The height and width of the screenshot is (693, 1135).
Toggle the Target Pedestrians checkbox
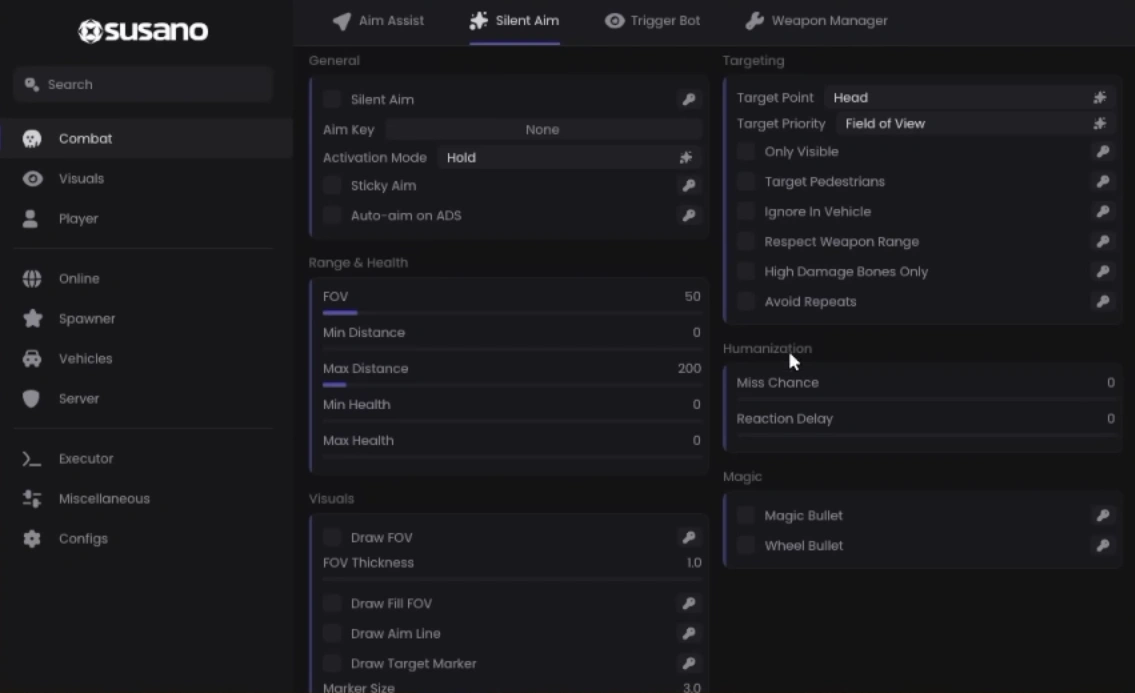point(746,182)
